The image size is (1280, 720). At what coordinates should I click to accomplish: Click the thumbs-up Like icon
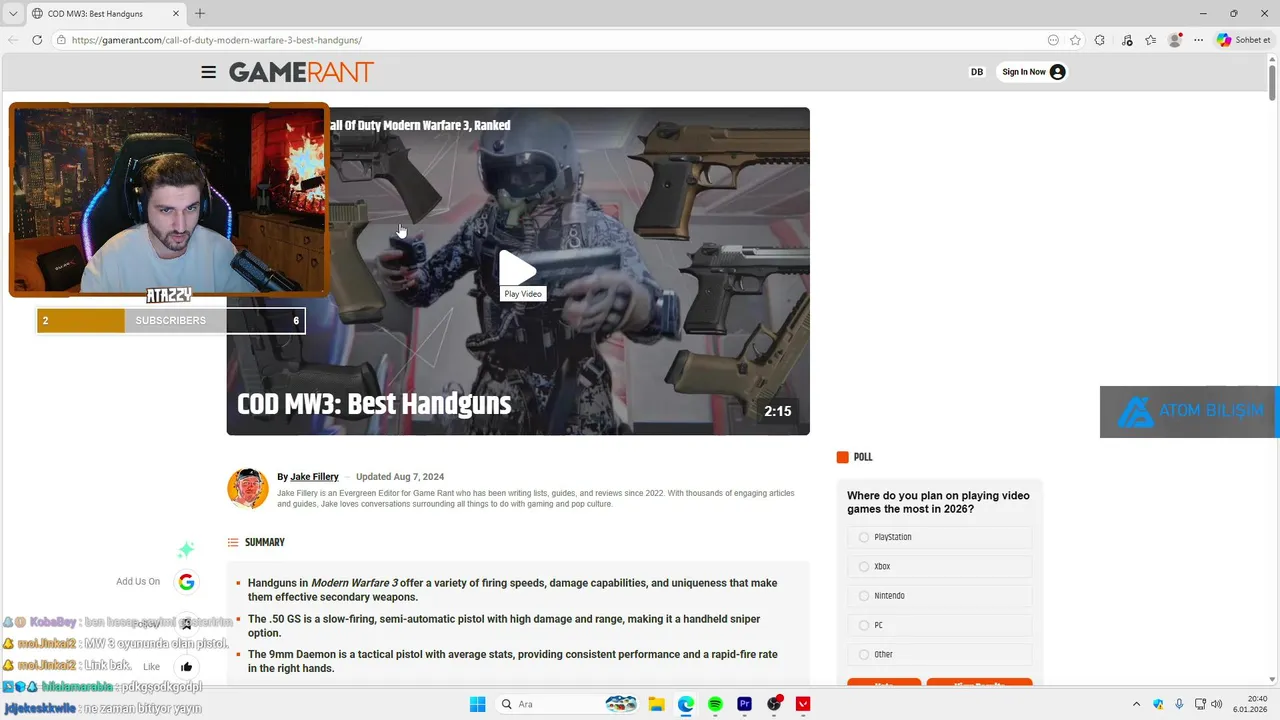(186, 667)
